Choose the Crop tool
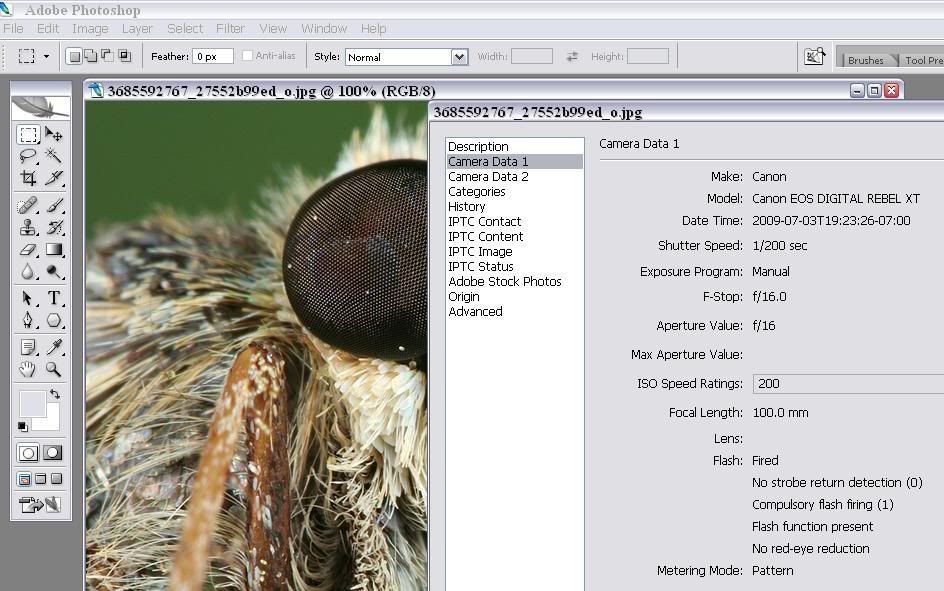Viewport: 944px width, 591px height. (28, 178)
